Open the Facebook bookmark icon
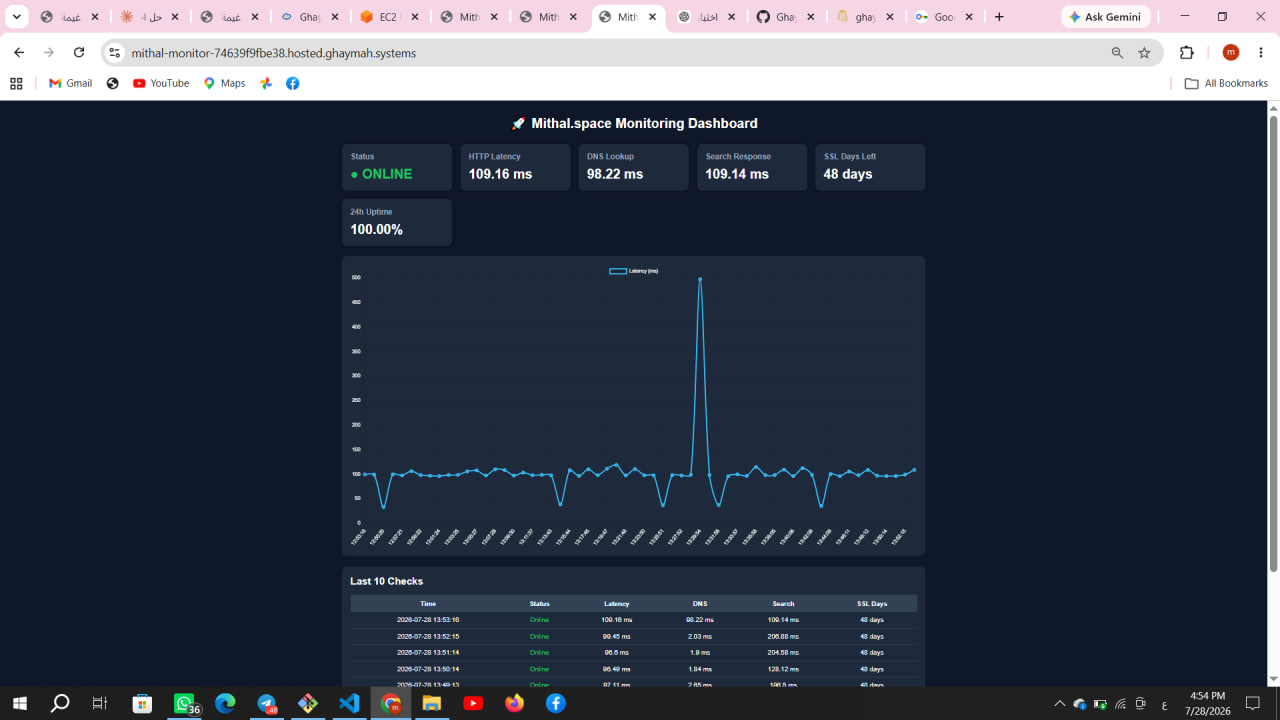The width and height of the screenshot is (1280, 720). pos(292,84)
